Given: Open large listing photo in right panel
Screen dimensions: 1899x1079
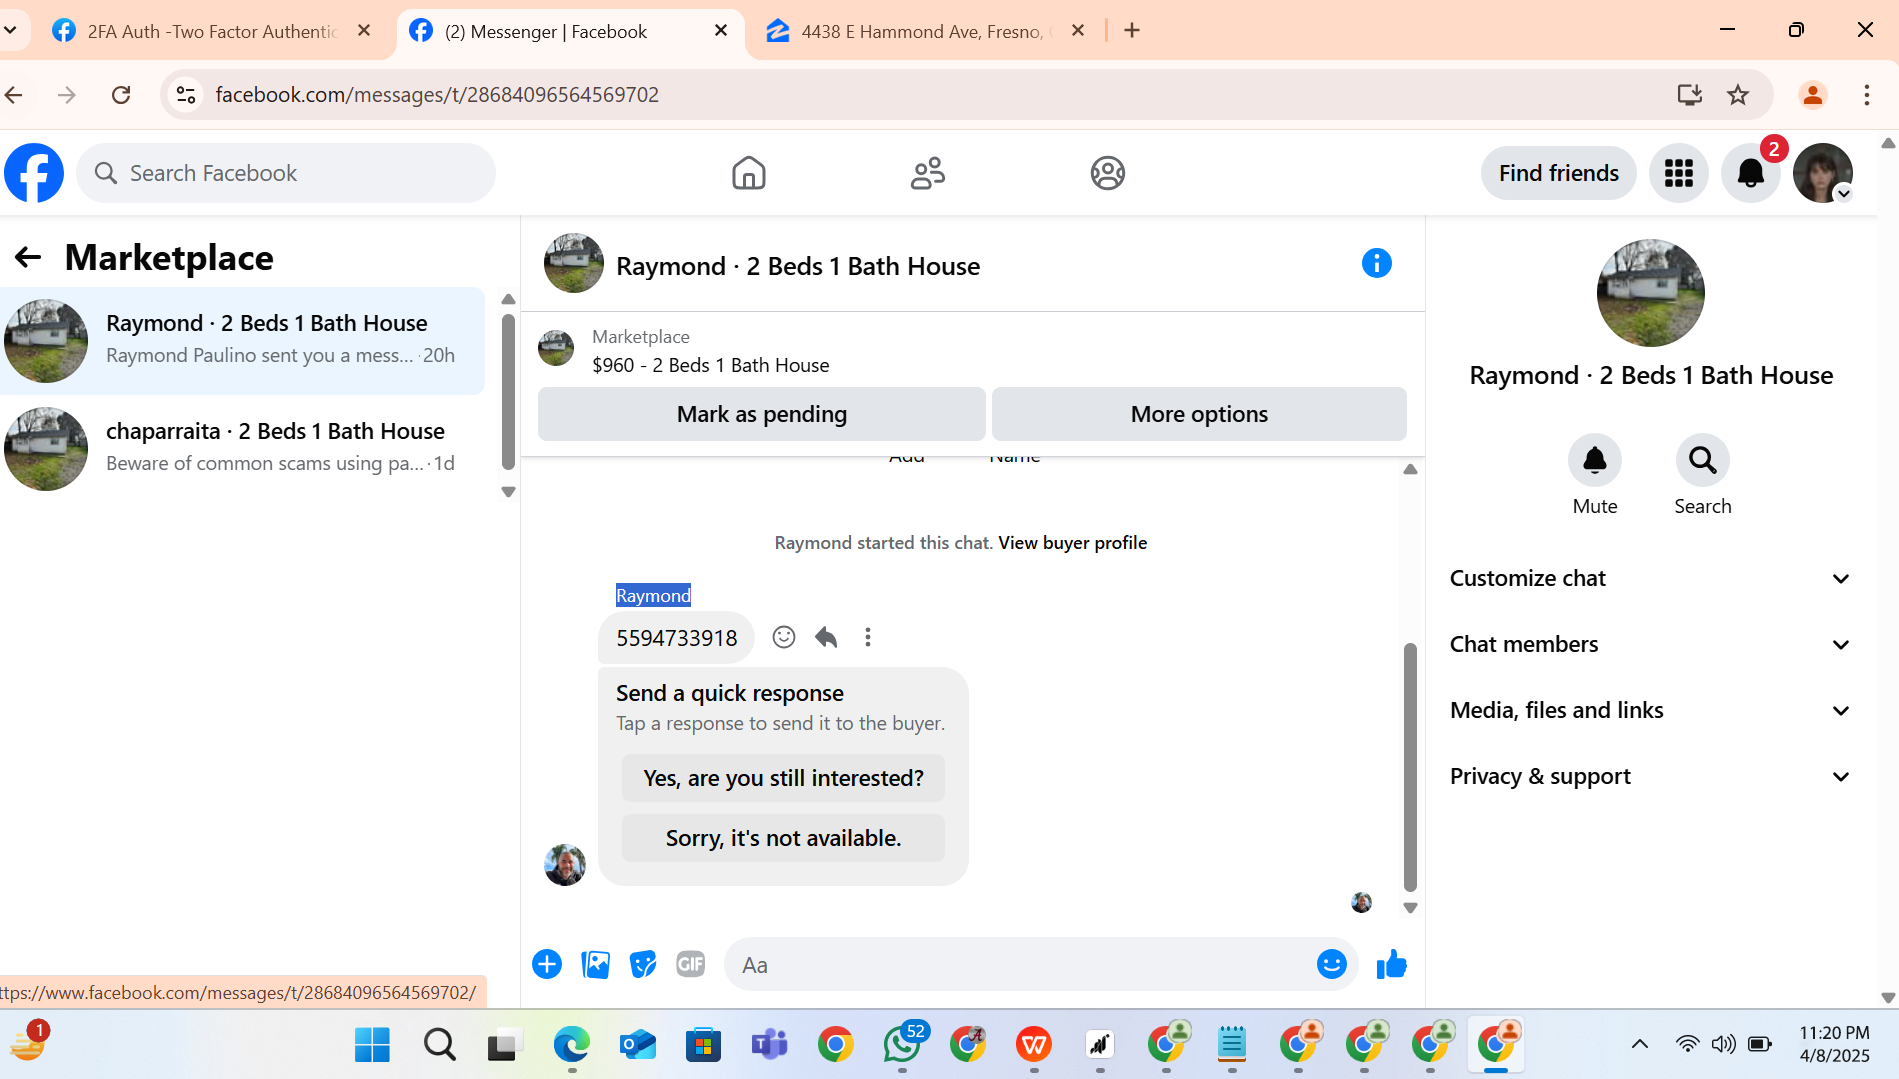Looking at the screenshot, I should coord(1650,293).
